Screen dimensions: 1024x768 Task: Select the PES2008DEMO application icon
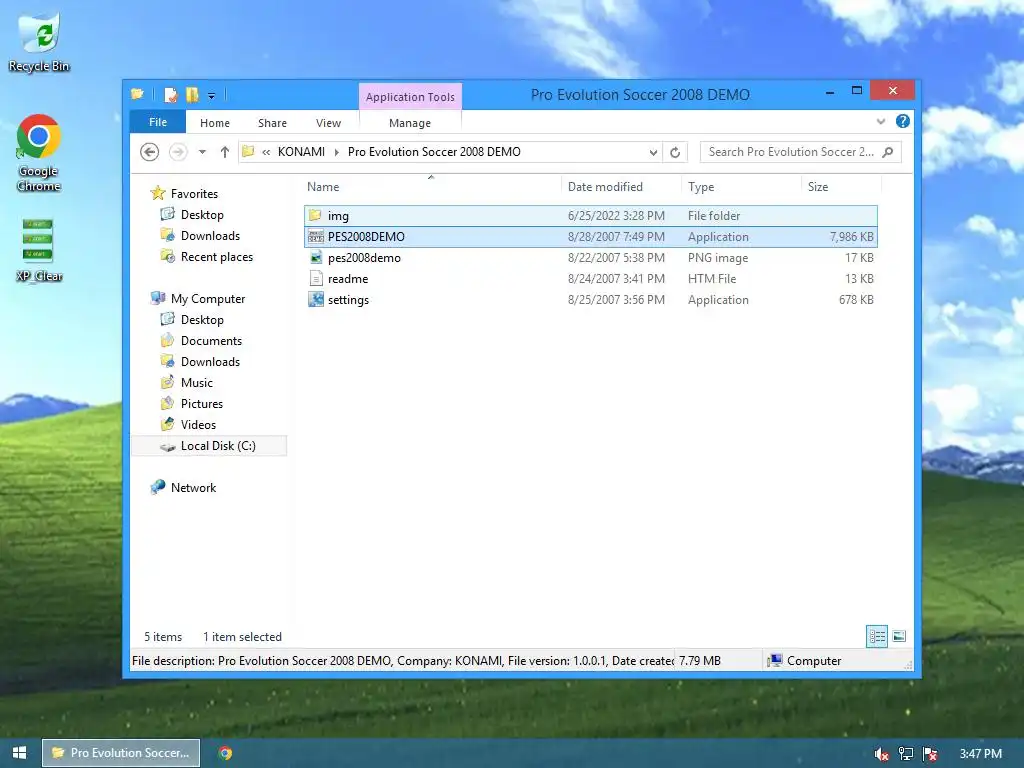click(x=315, y=236)
